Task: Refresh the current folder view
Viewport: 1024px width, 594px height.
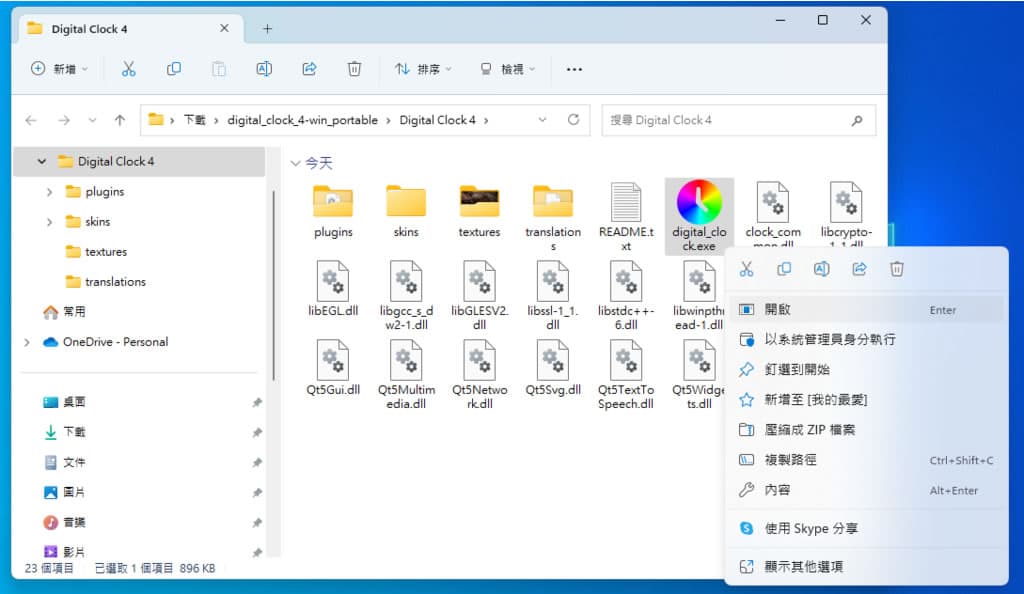Action: point(573,119)
